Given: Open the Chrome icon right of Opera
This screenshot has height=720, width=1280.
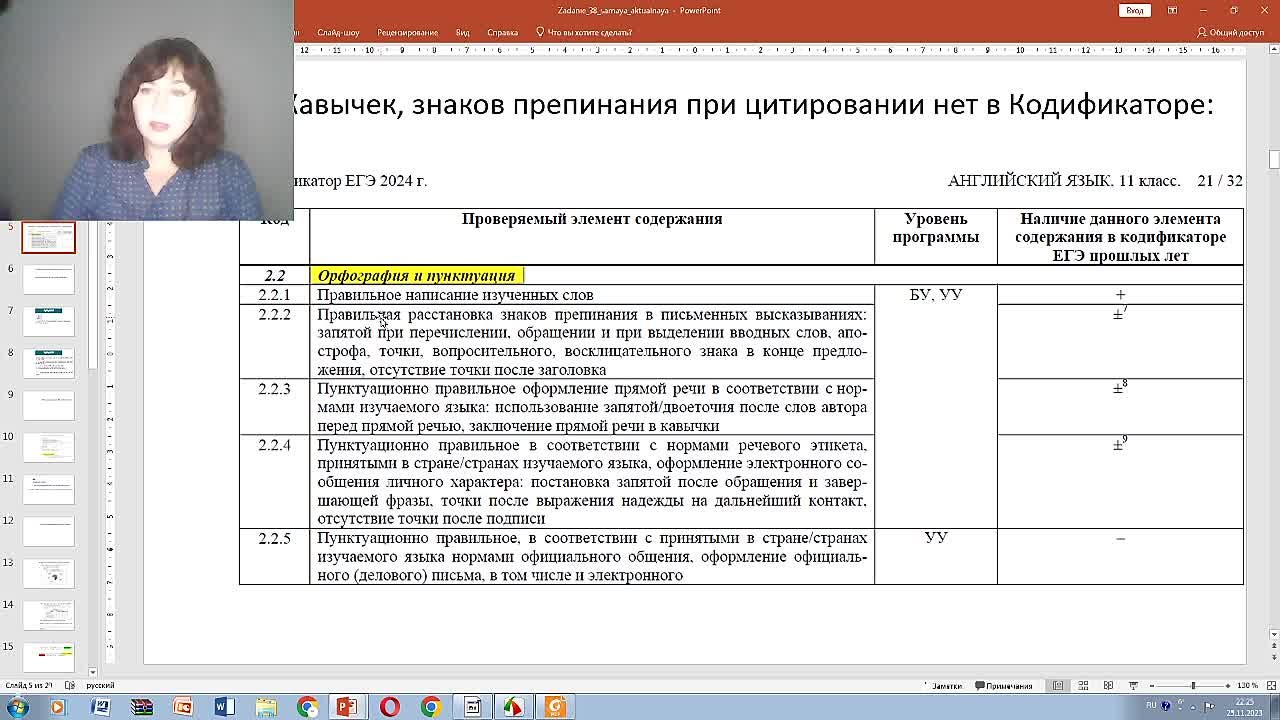Looking at the screenshot, I should pos(430,707).
